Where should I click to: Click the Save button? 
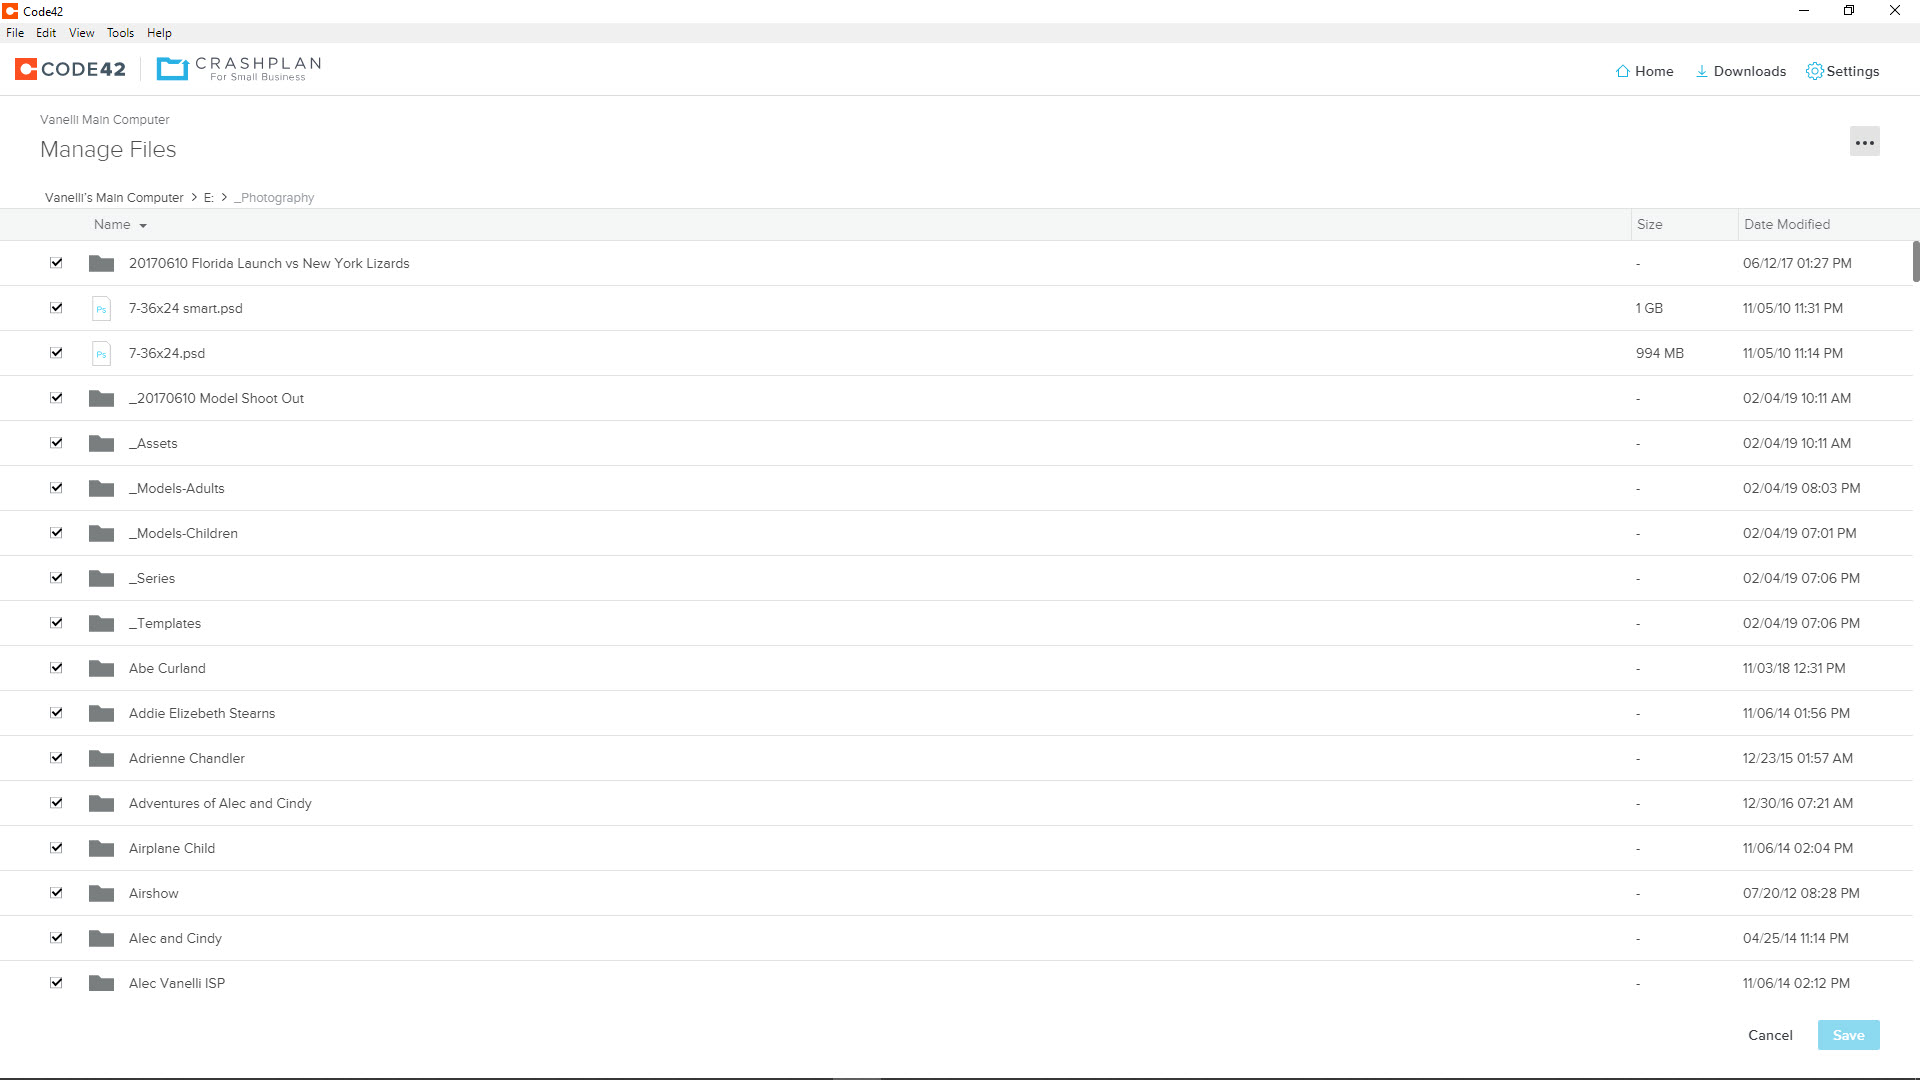[1848, 1035]
